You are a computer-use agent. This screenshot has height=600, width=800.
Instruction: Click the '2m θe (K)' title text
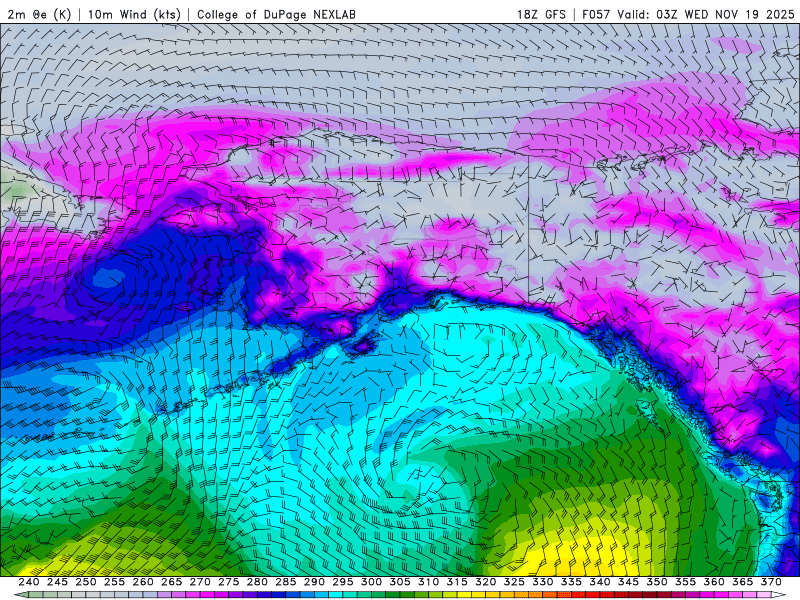pyautogui.click(x=39, y=14)
